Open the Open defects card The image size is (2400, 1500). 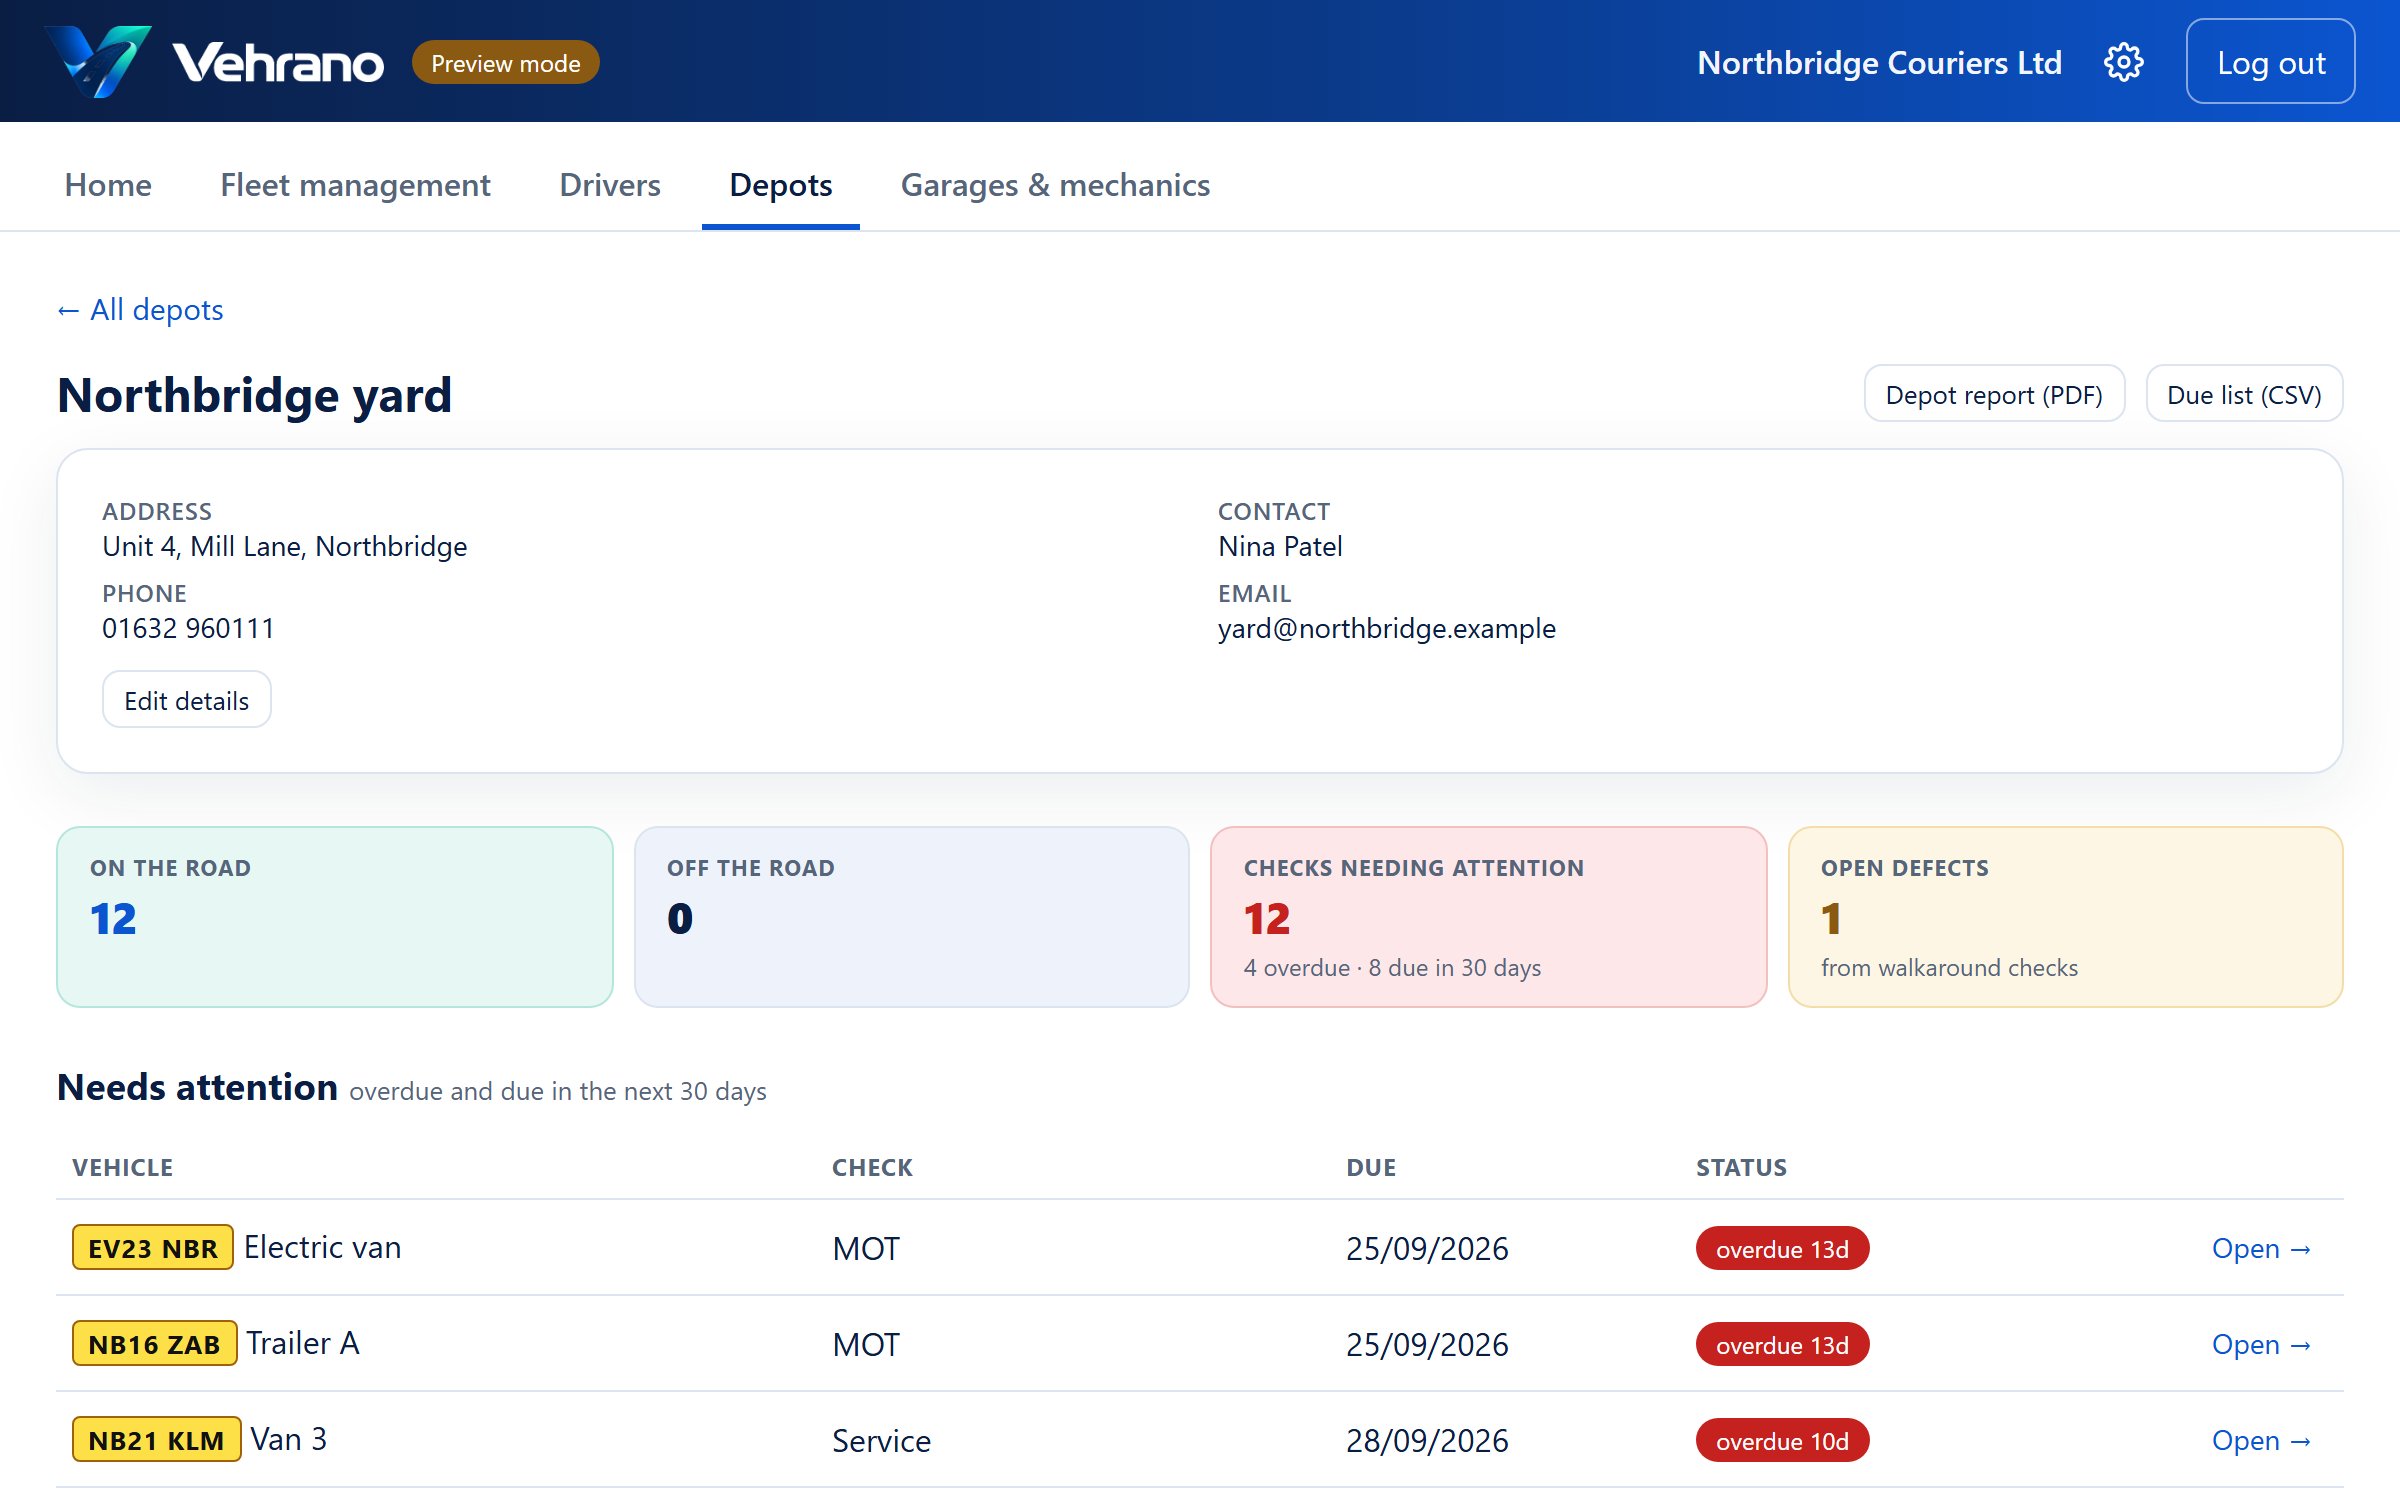pos(2066,917)
